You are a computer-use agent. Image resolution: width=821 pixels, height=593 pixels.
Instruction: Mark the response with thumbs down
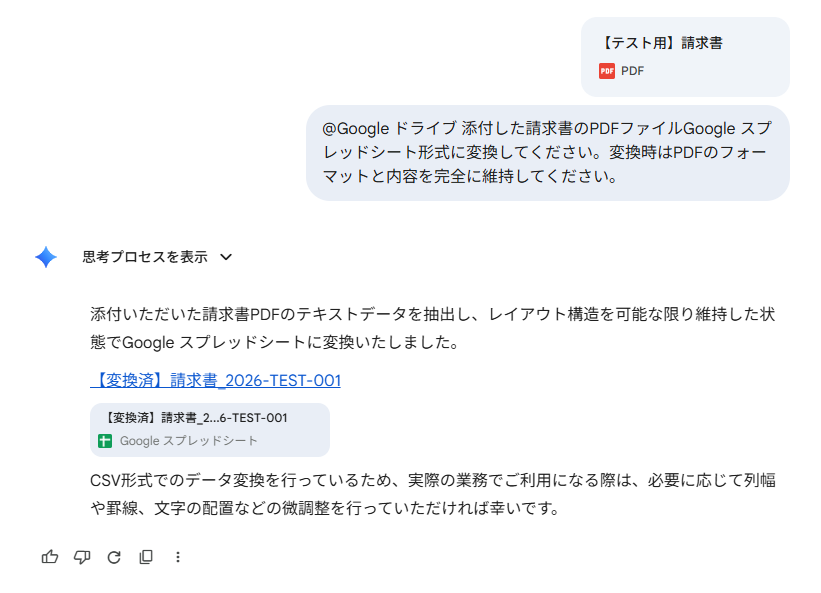(82, 557)
